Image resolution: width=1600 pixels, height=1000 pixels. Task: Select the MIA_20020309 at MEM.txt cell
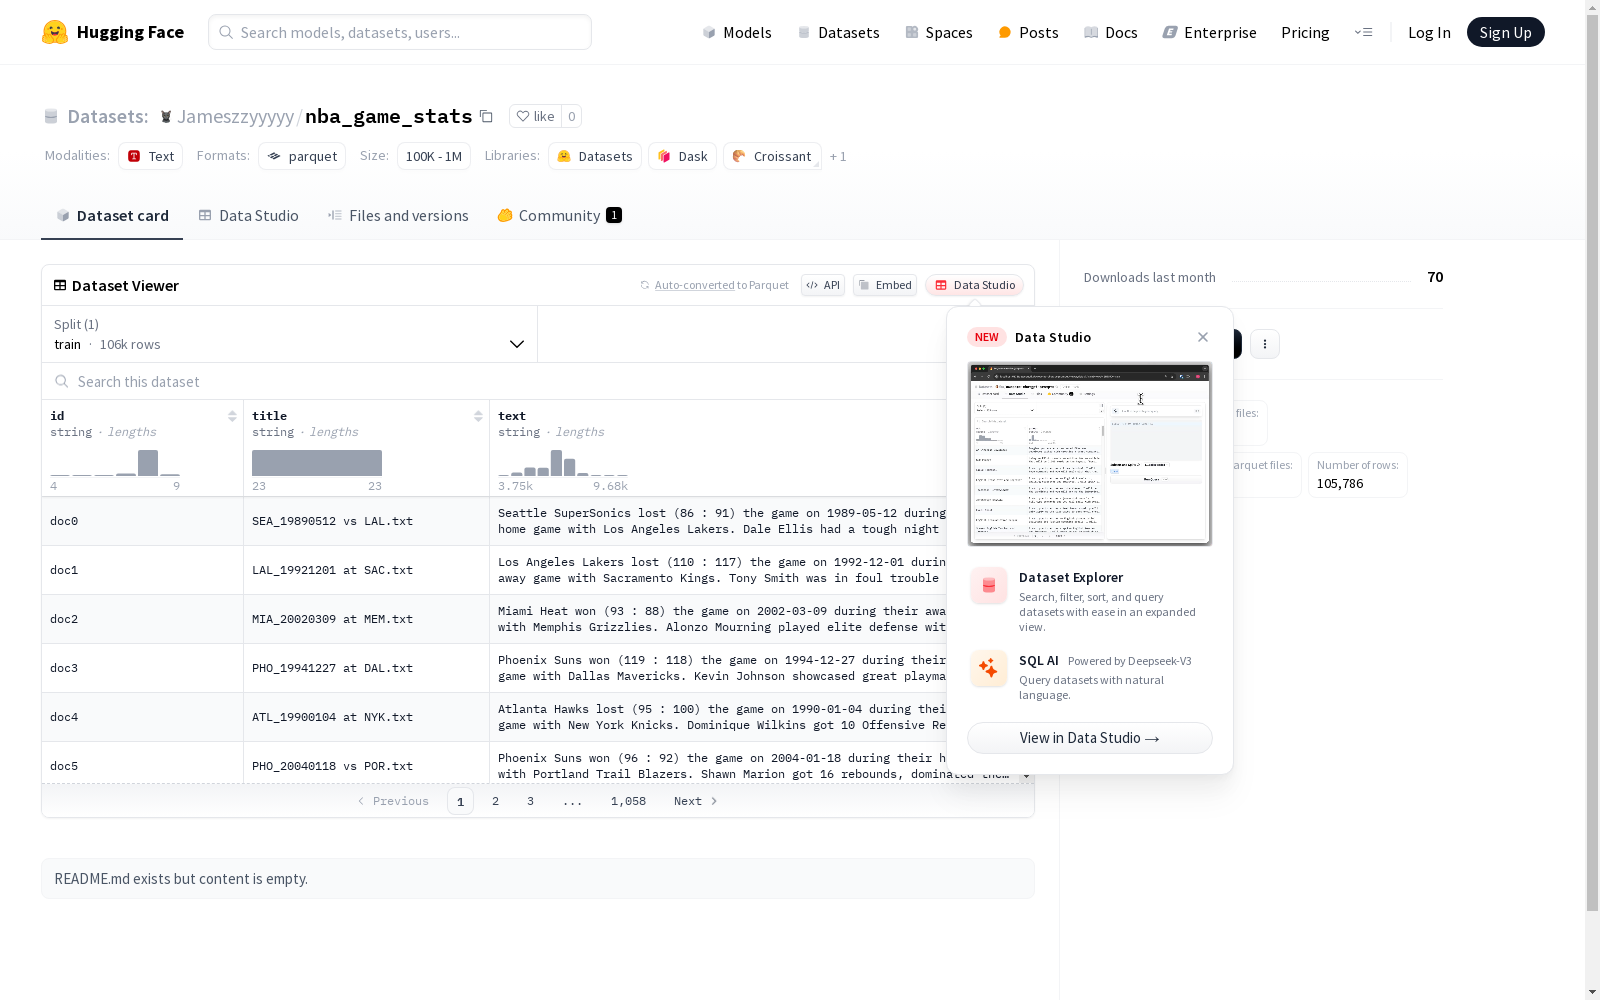click(366, 619)
